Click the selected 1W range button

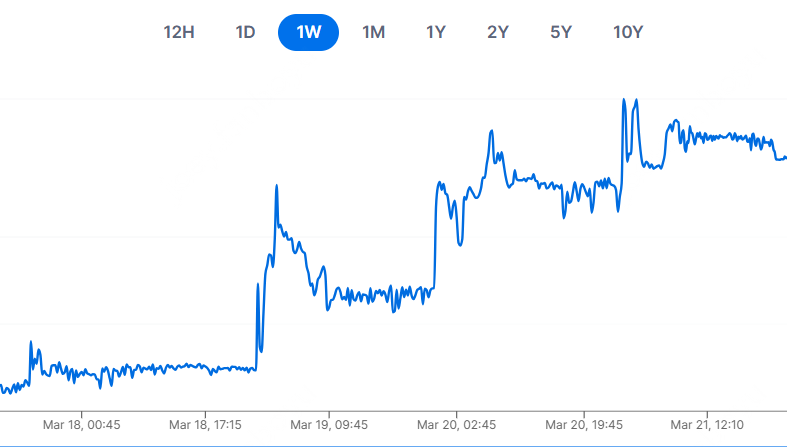(308, 32)
